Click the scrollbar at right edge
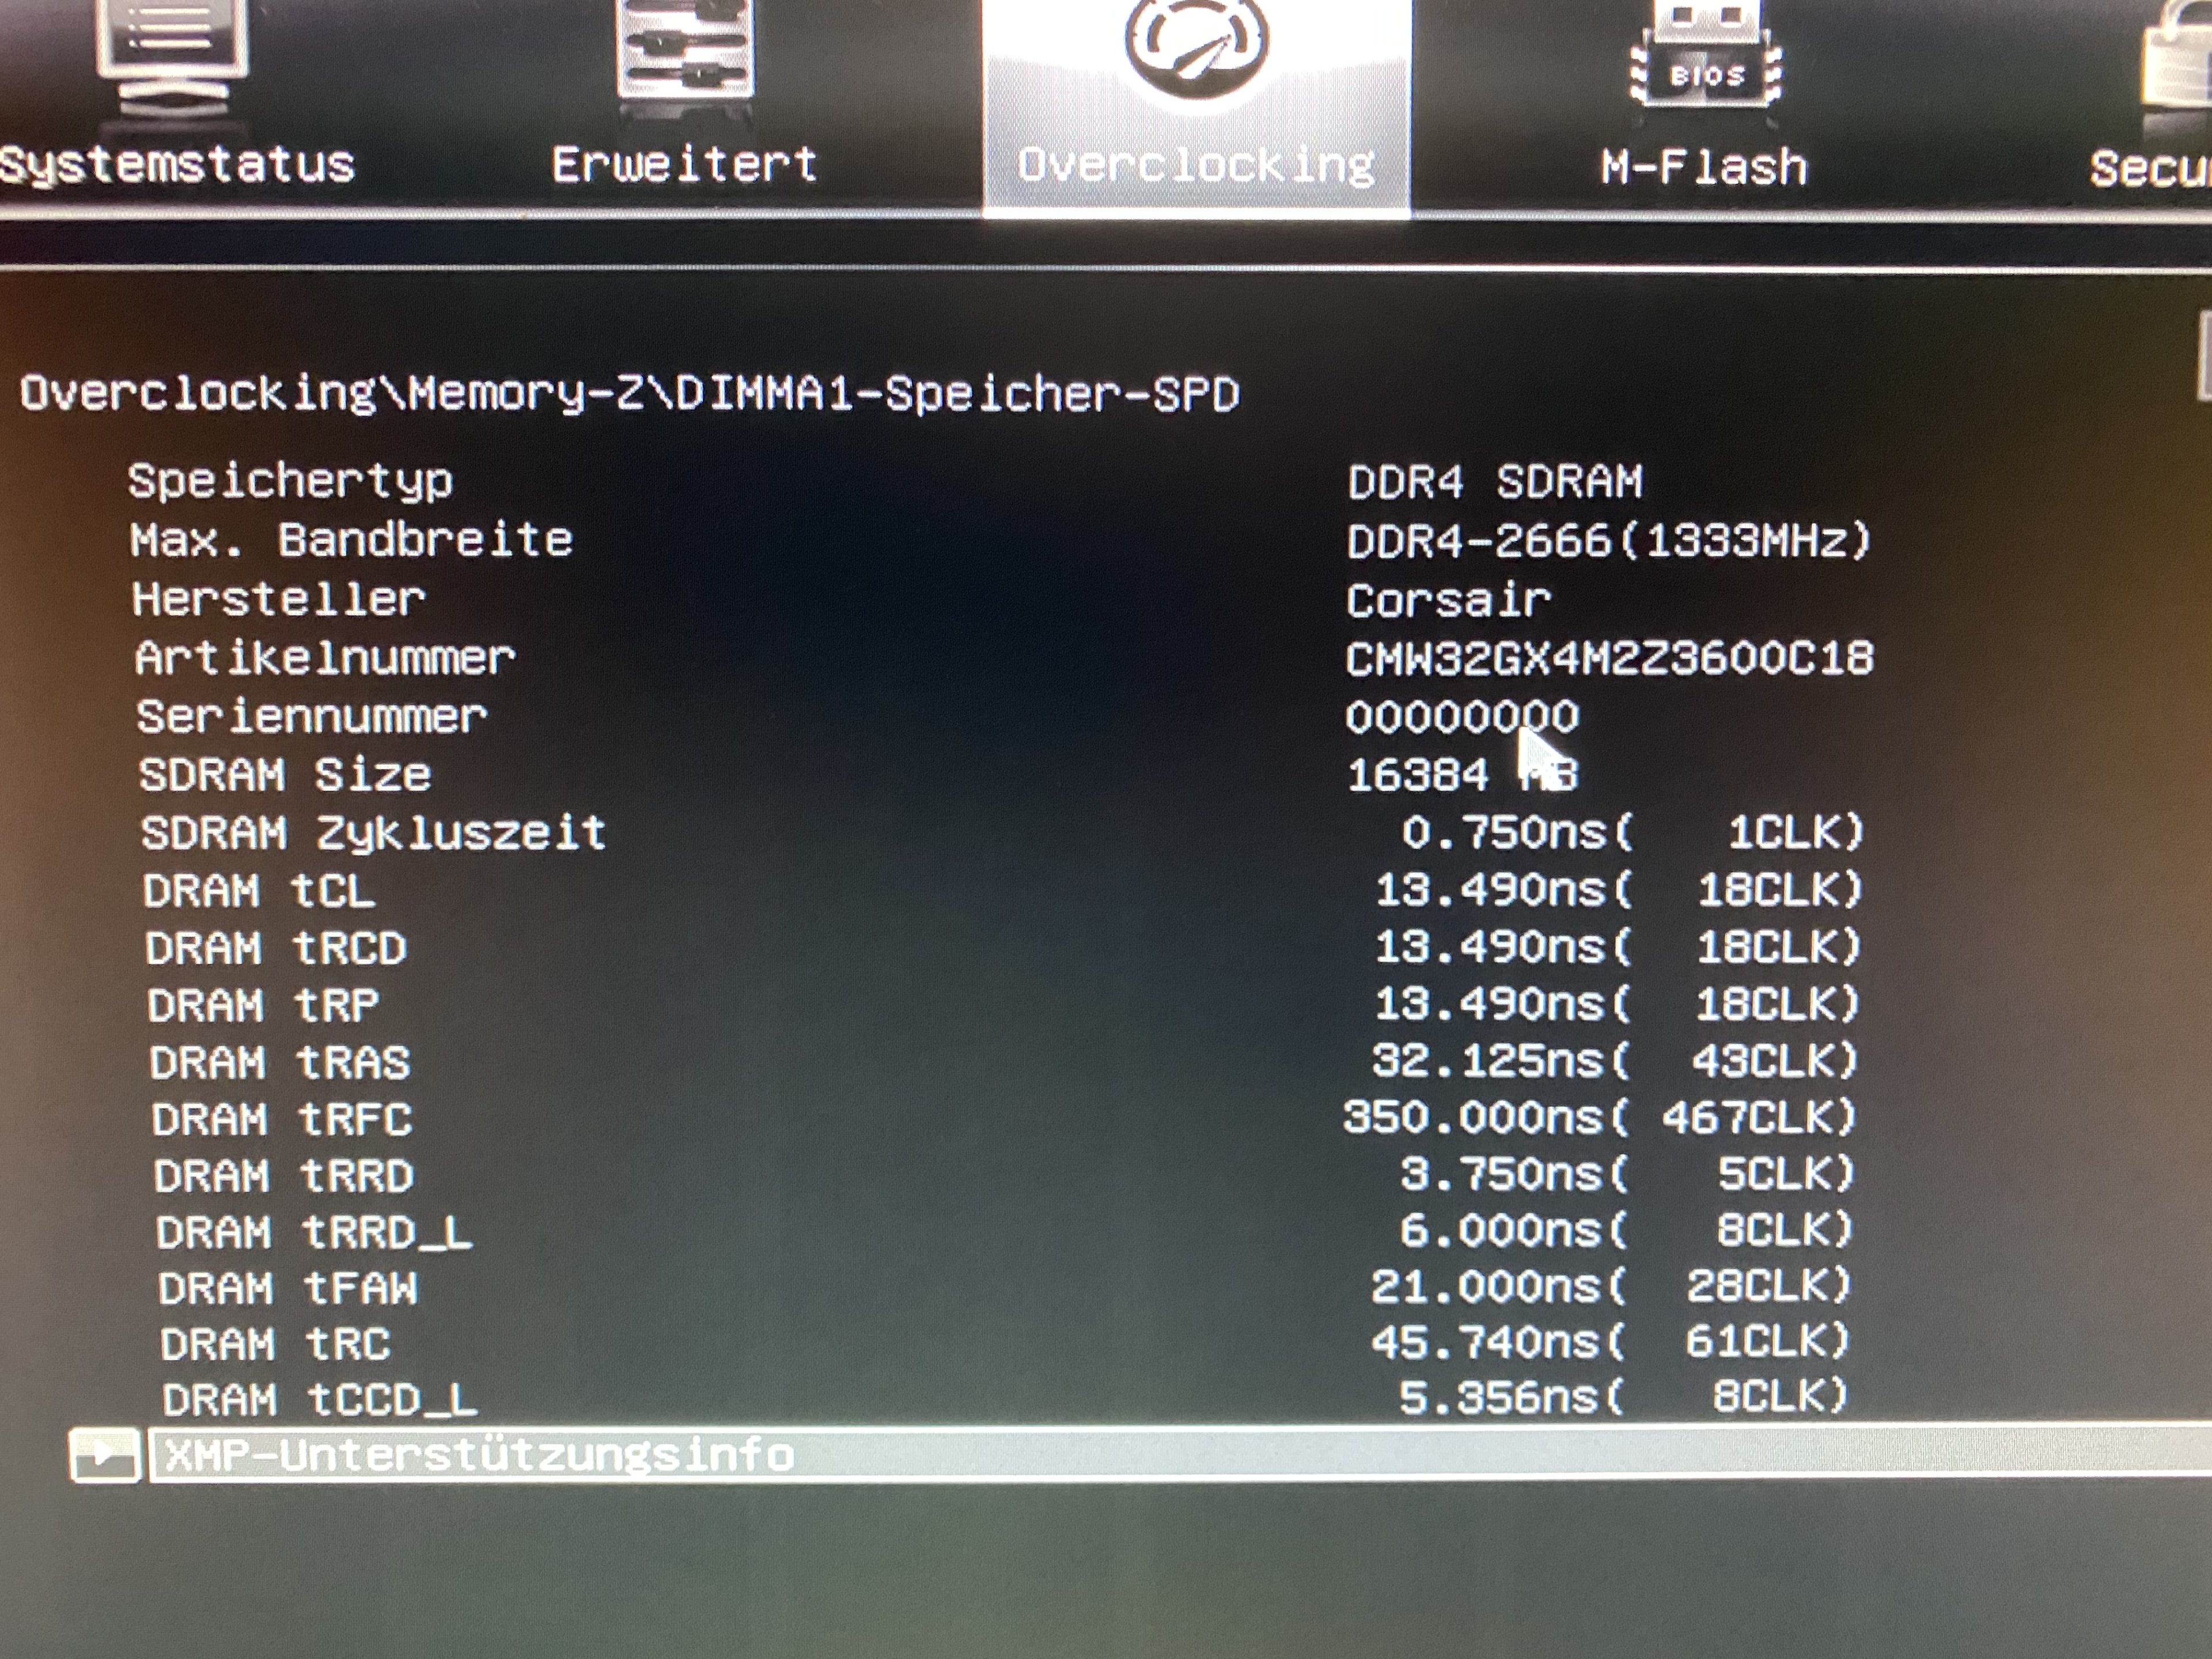This screenshot has width=2212, height=1659. [2204, 355]
